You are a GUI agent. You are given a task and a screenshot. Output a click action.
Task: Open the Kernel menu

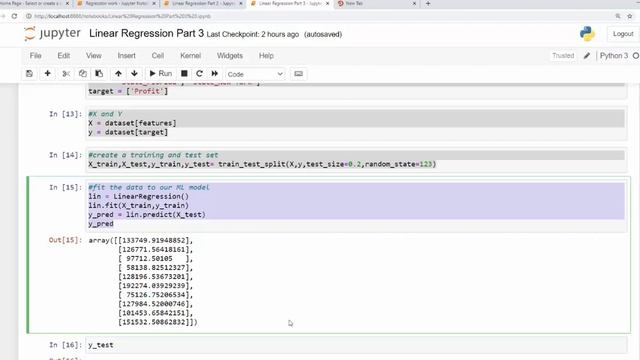pyautogui.click(x=191, y=56)
